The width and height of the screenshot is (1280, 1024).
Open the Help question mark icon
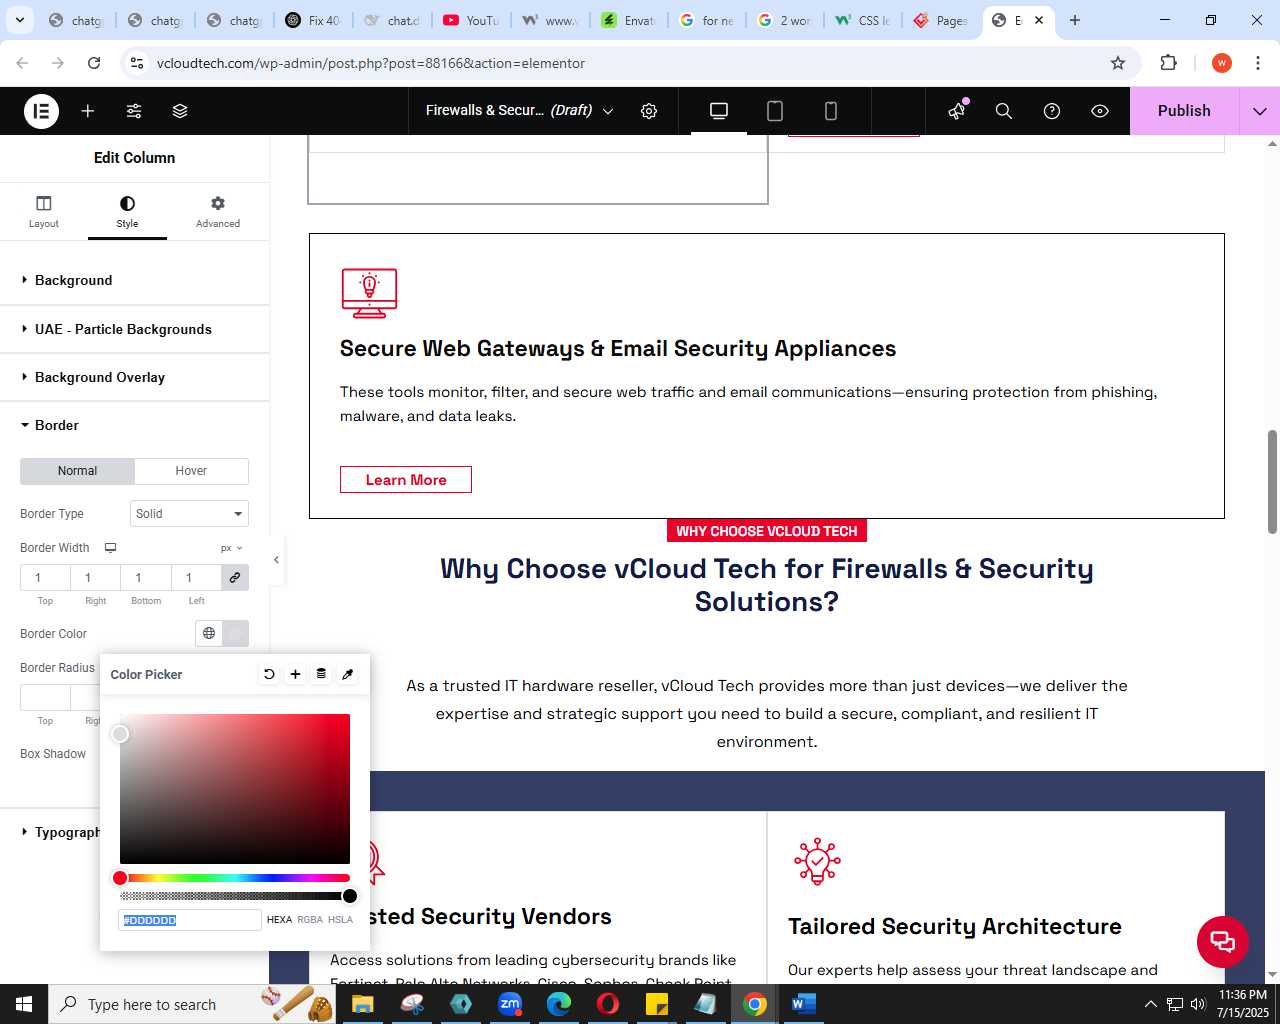tap(1052, 111)
